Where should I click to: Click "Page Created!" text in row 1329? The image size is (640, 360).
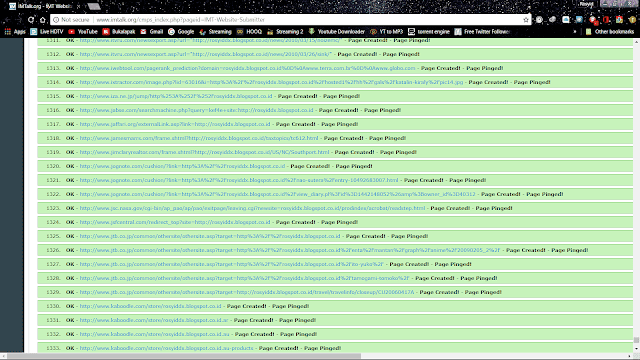click(x=439, y=292)
